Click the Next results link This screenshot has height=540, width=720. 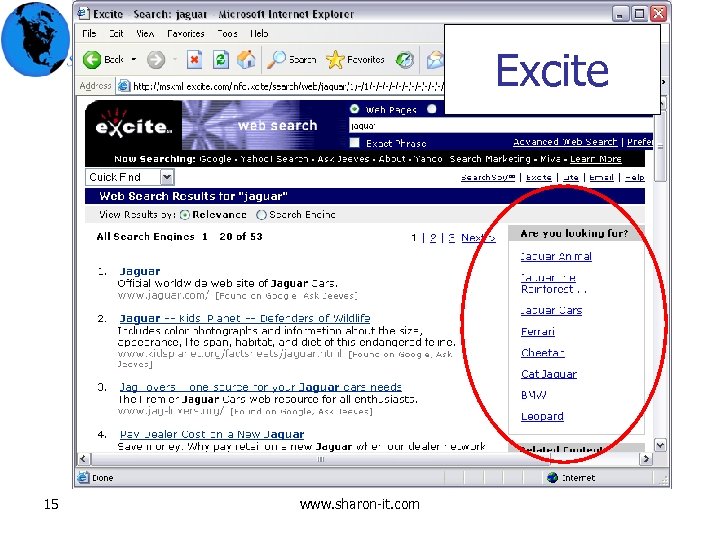pyautogui.click(x=478, y=238)
